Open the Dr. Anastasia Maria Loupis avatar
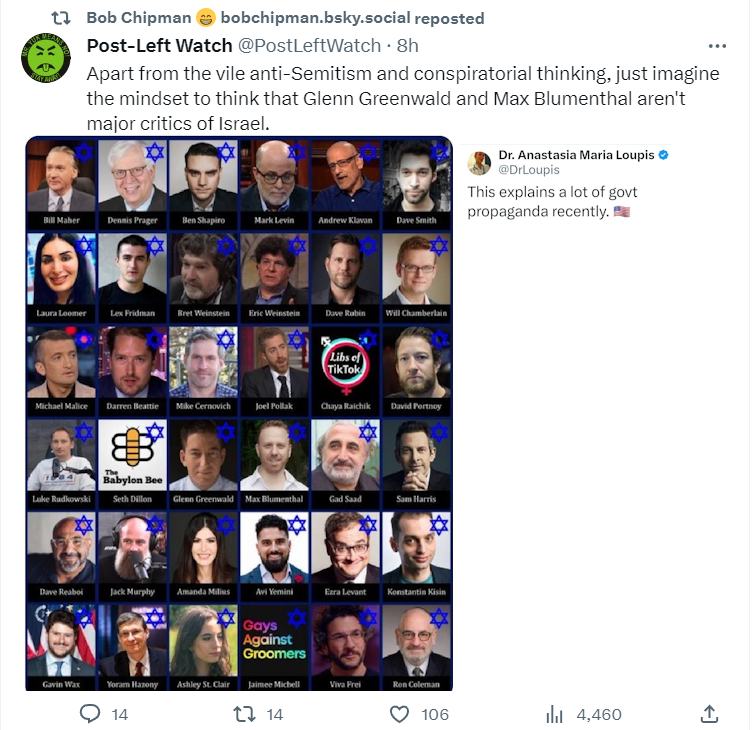Screen dimensions: 752x730 (x=479, y=162)
